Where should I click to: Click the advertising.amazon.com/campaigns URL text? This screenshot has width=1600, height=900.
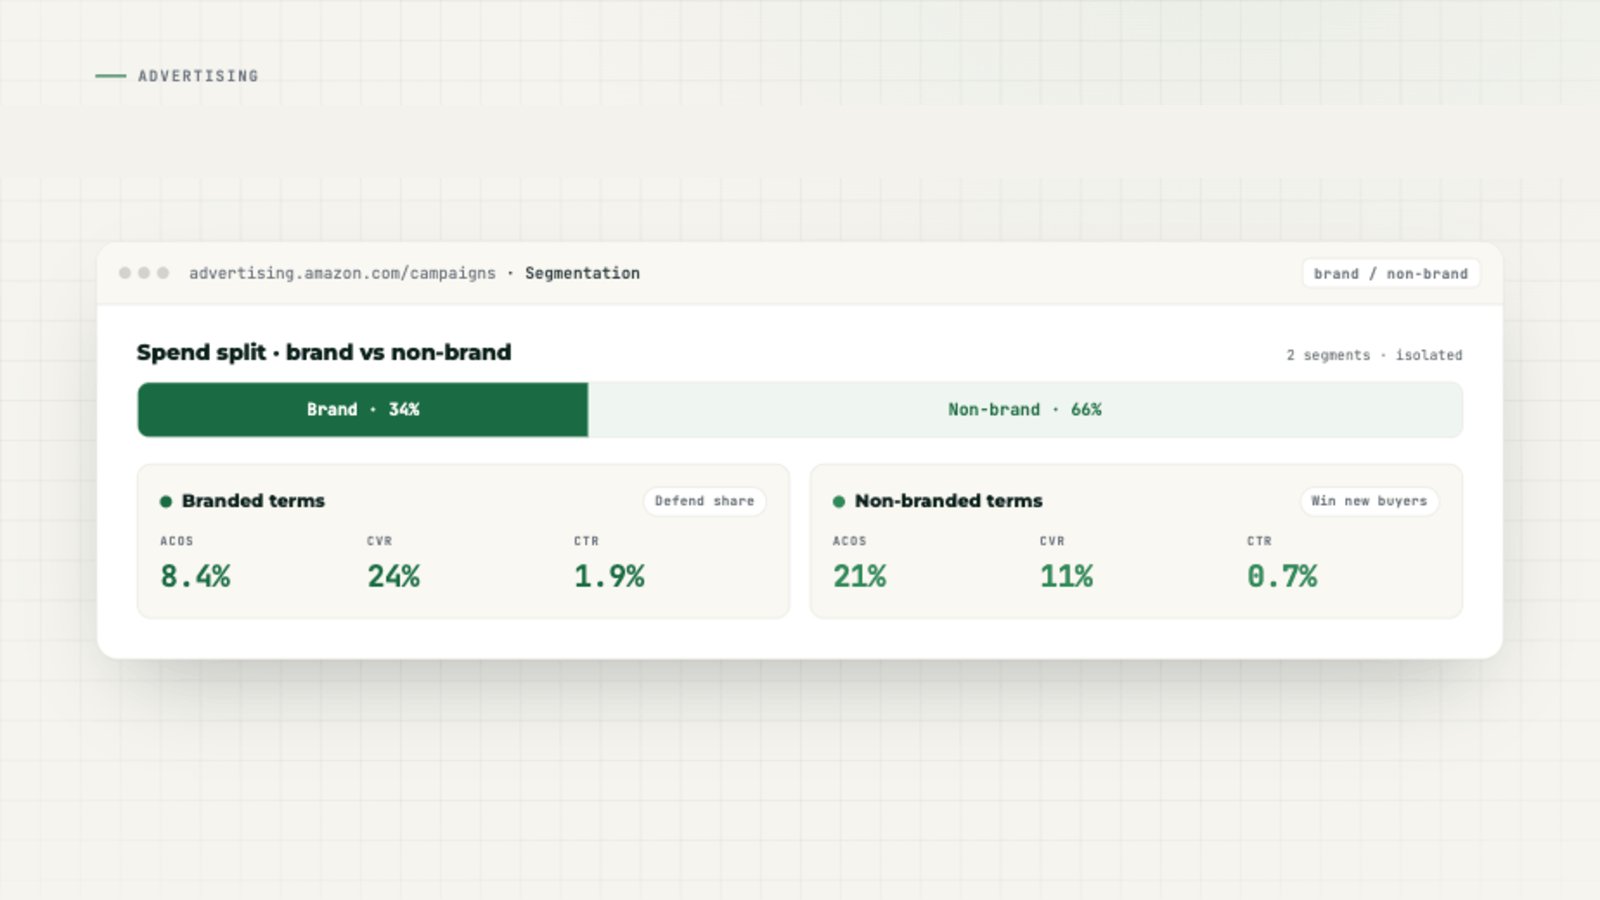point(342,273)
